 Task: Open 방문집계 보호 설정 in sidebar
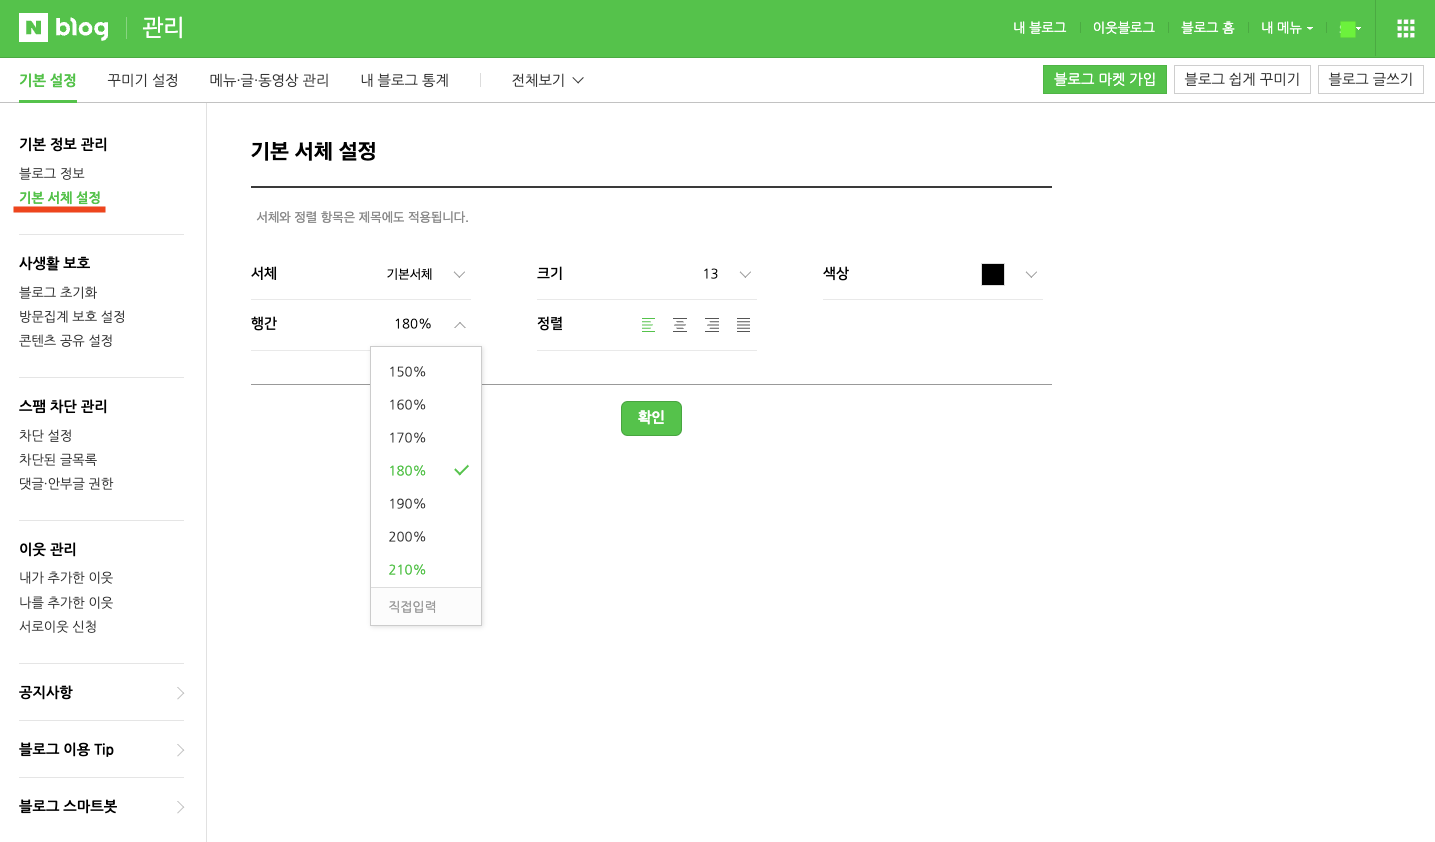point(72,316)
